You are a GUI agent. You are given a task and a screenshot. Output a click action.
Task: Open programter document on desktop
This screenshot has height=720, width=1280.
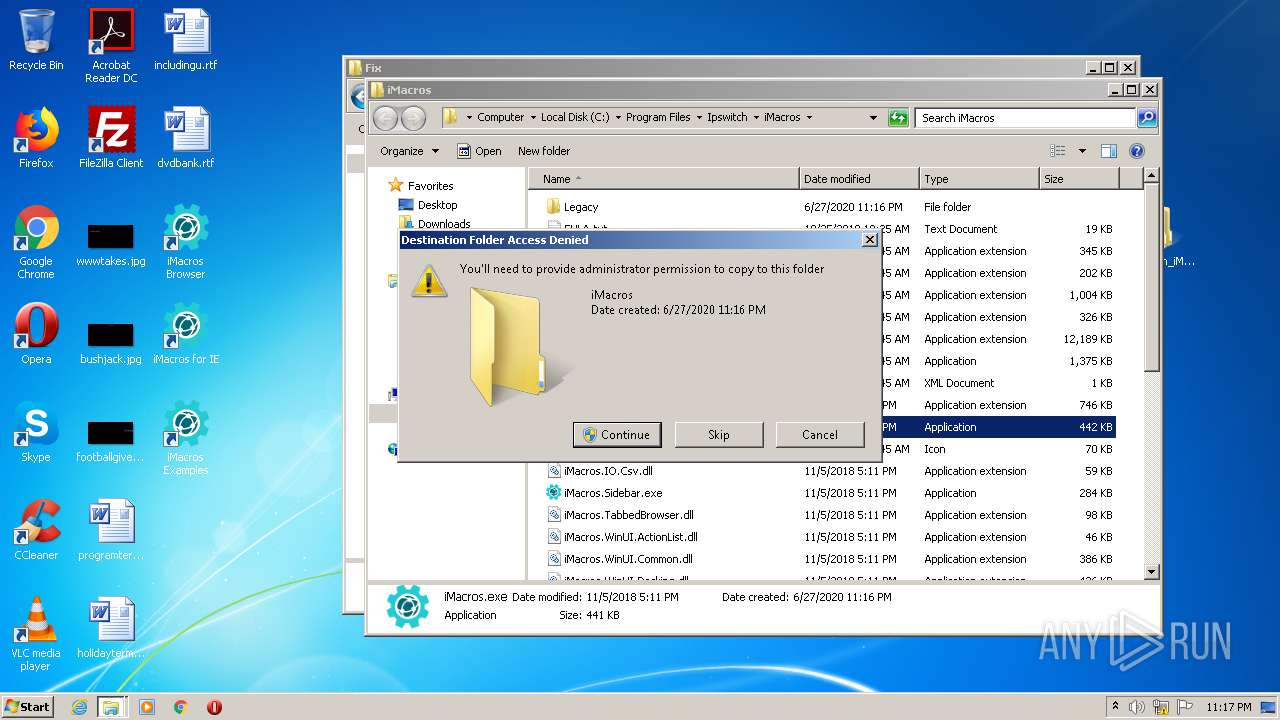(x=111, y=530)
